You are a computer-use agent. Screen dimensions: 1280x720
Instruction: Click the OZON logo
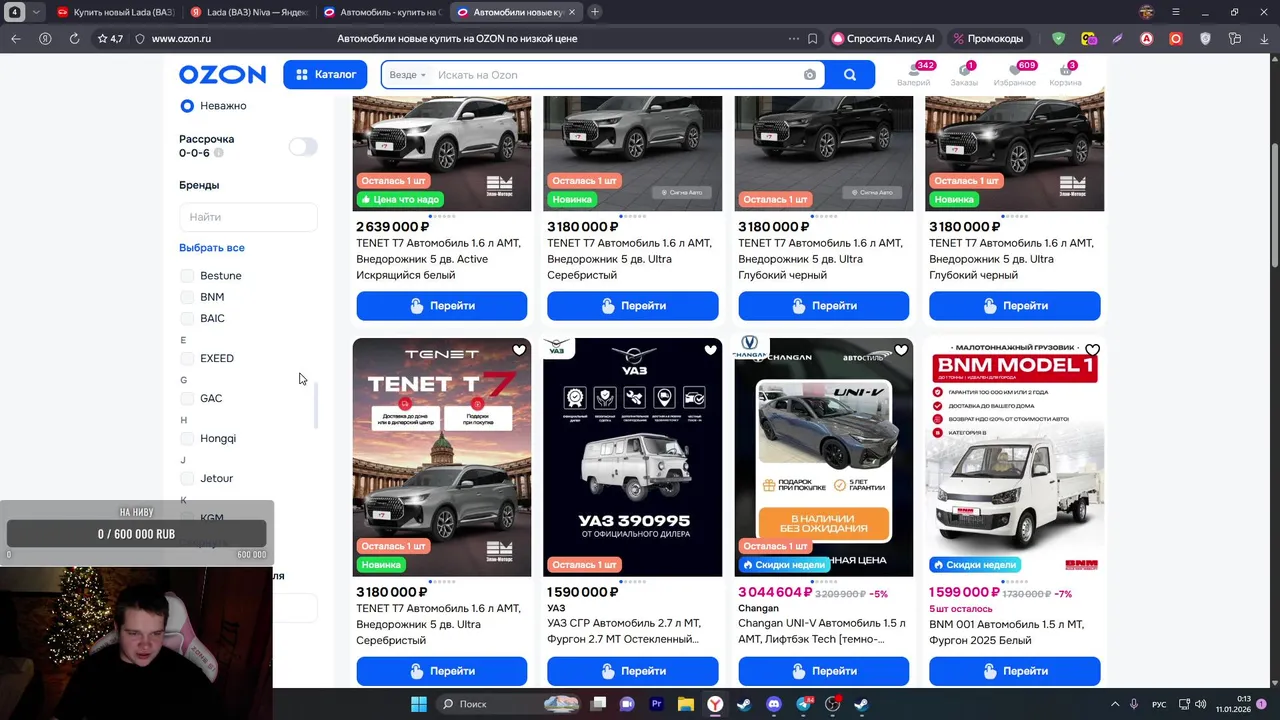click(222, 75)
